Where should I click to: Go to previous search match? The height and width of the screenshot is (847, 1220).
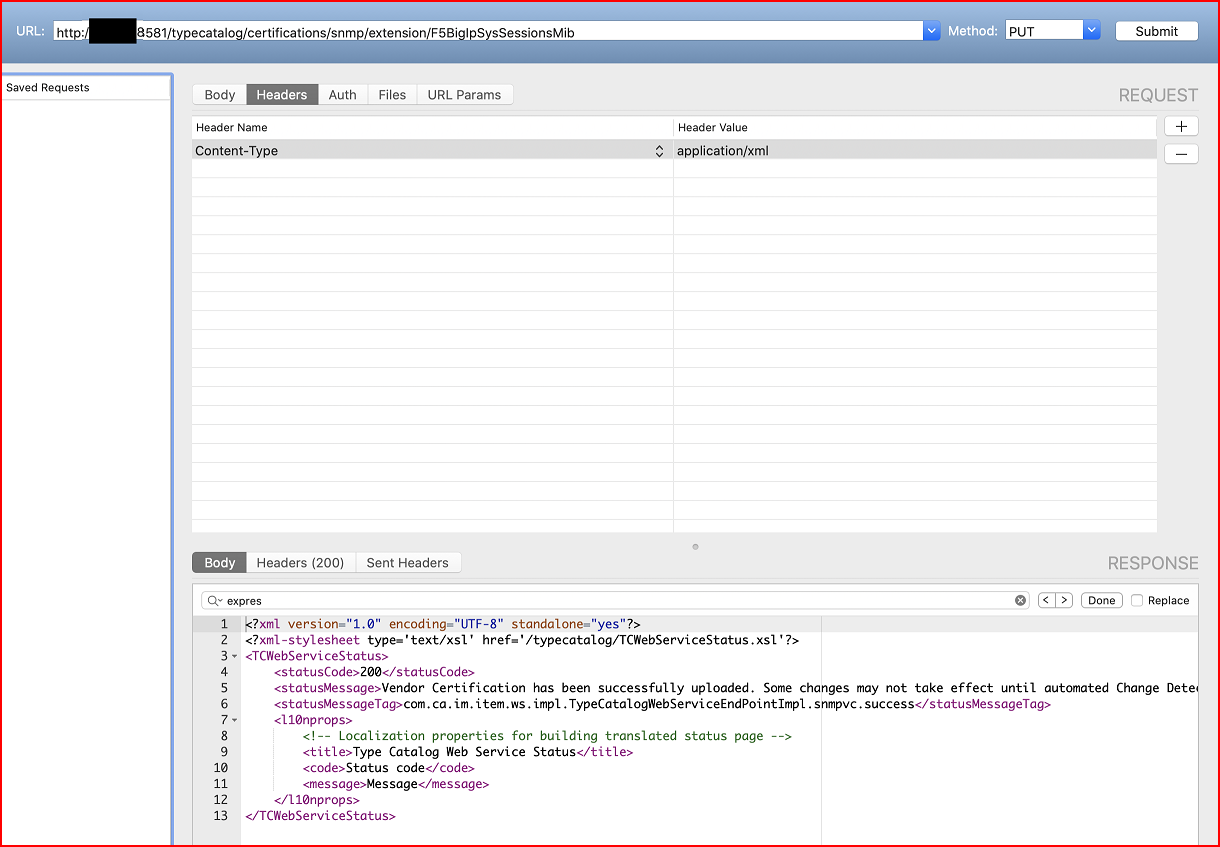pos(1046,601)
